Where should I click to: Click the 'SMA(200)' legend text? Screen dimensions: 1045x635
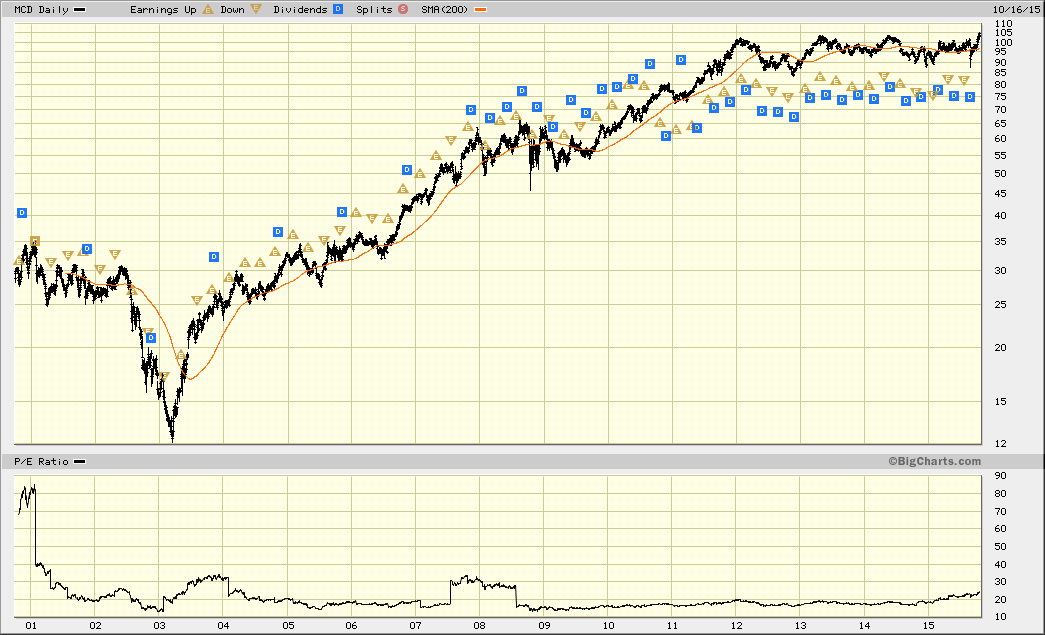pyautogui.click(x=445, y=9)
